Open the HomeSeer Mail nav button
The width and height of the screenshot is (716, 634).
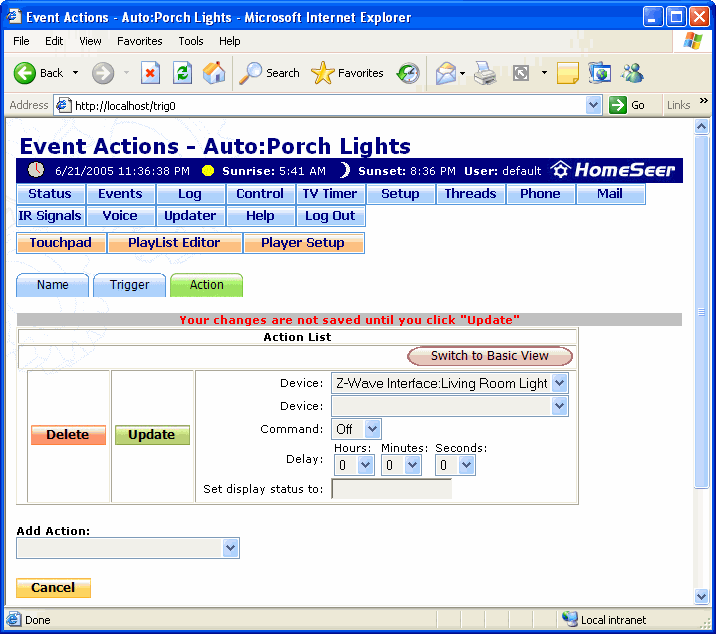pos(610,194)
